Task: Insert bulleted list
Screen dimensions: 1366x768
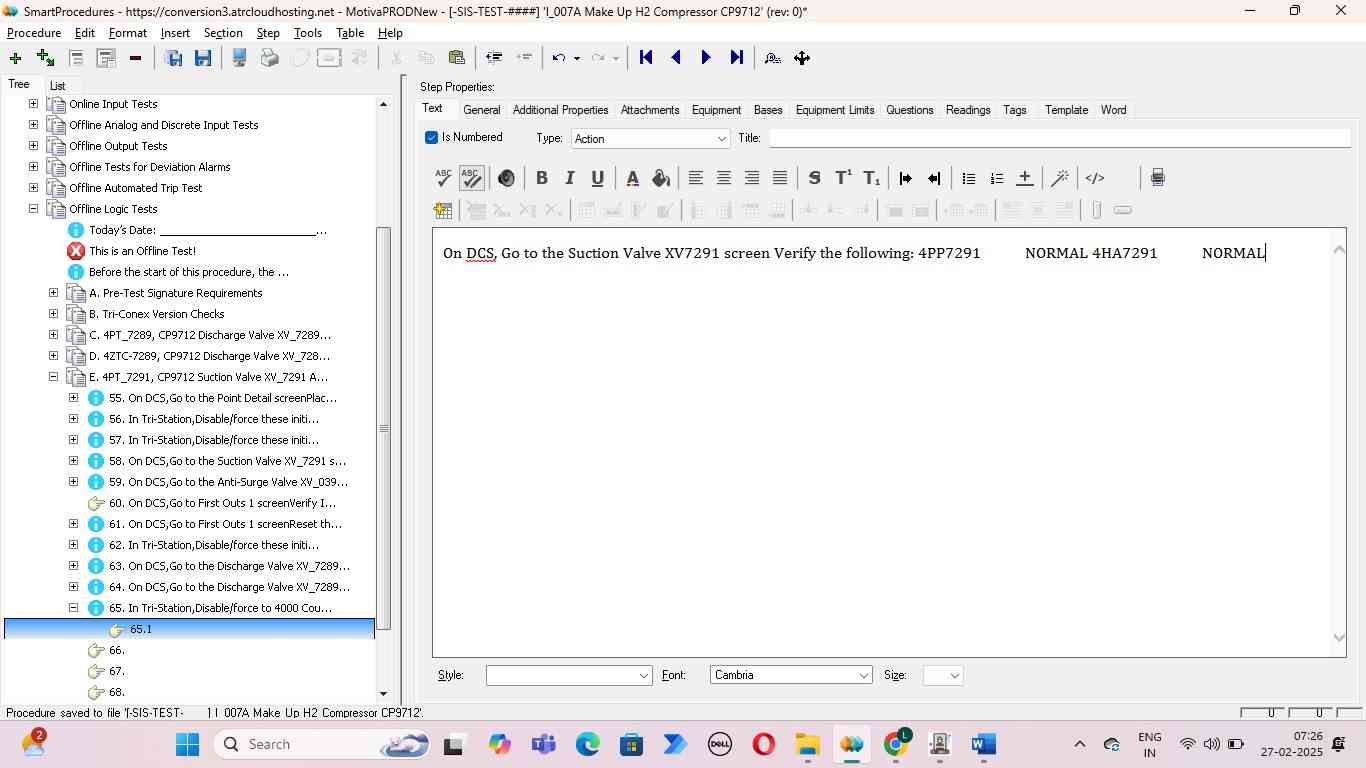Action: coord(968,178)
